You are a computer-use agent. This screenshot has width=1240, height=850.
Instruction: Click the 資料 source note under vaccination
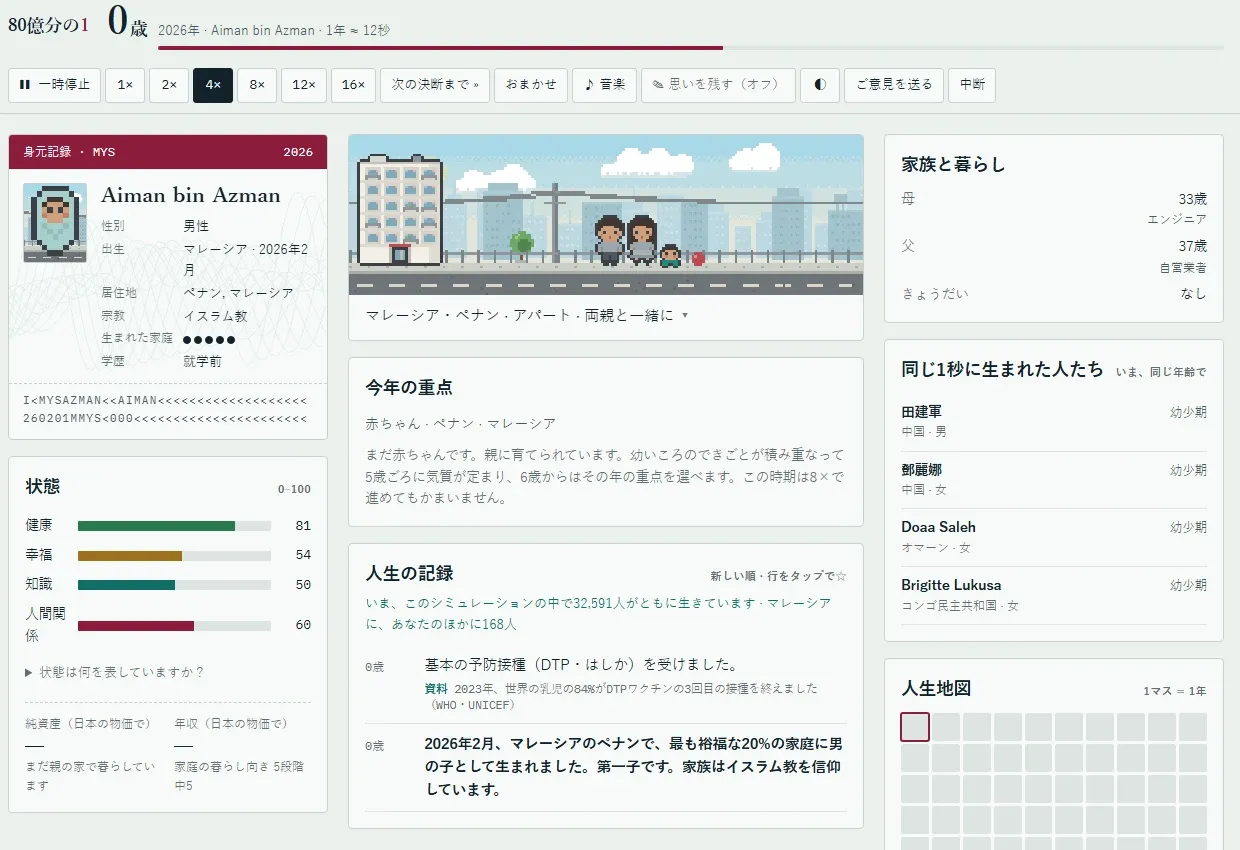point(621,696)
